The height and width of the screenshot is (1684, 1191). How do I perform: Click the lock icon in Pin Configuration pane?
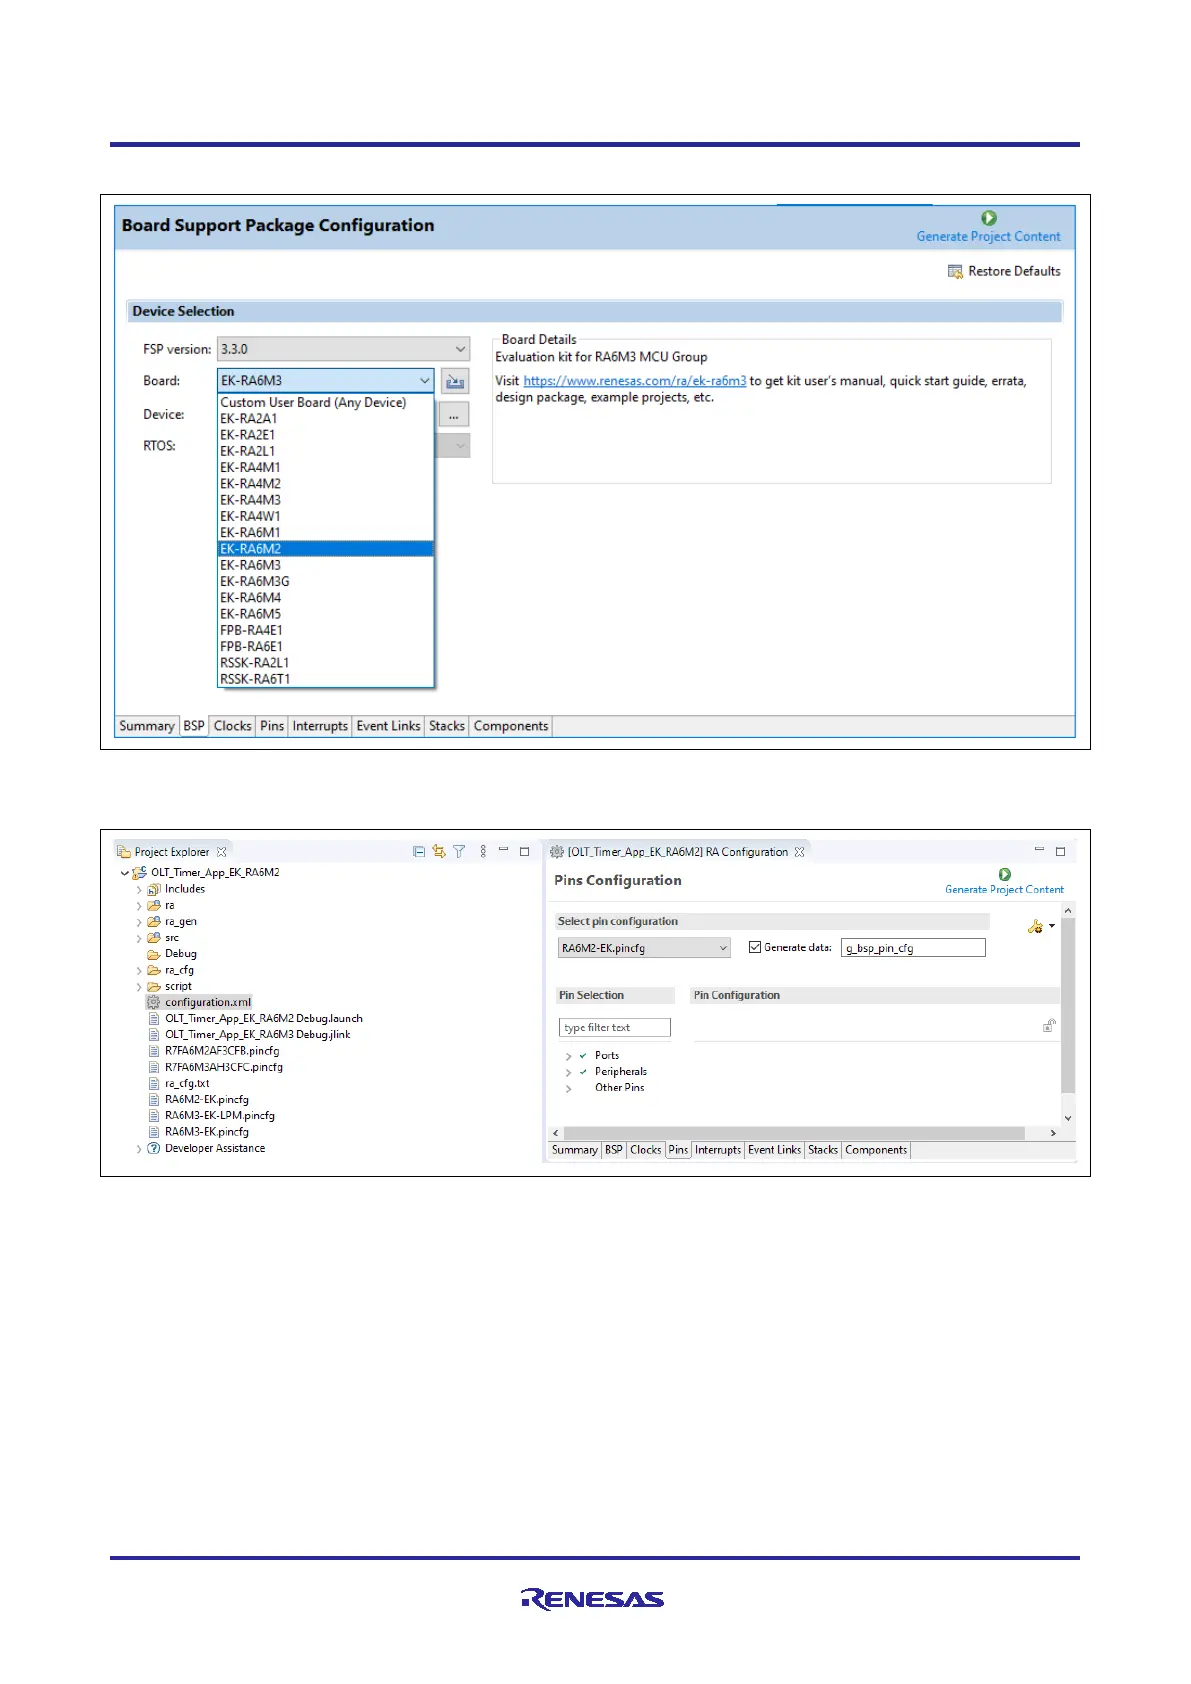point(1049,1025)
